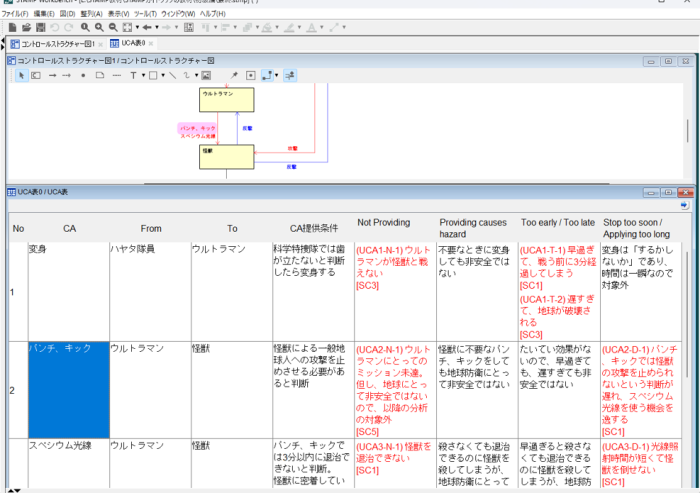700x493 pixels.
Task: Click the line color pen icon
Action: pyautogui.click(x=289, y=27)
